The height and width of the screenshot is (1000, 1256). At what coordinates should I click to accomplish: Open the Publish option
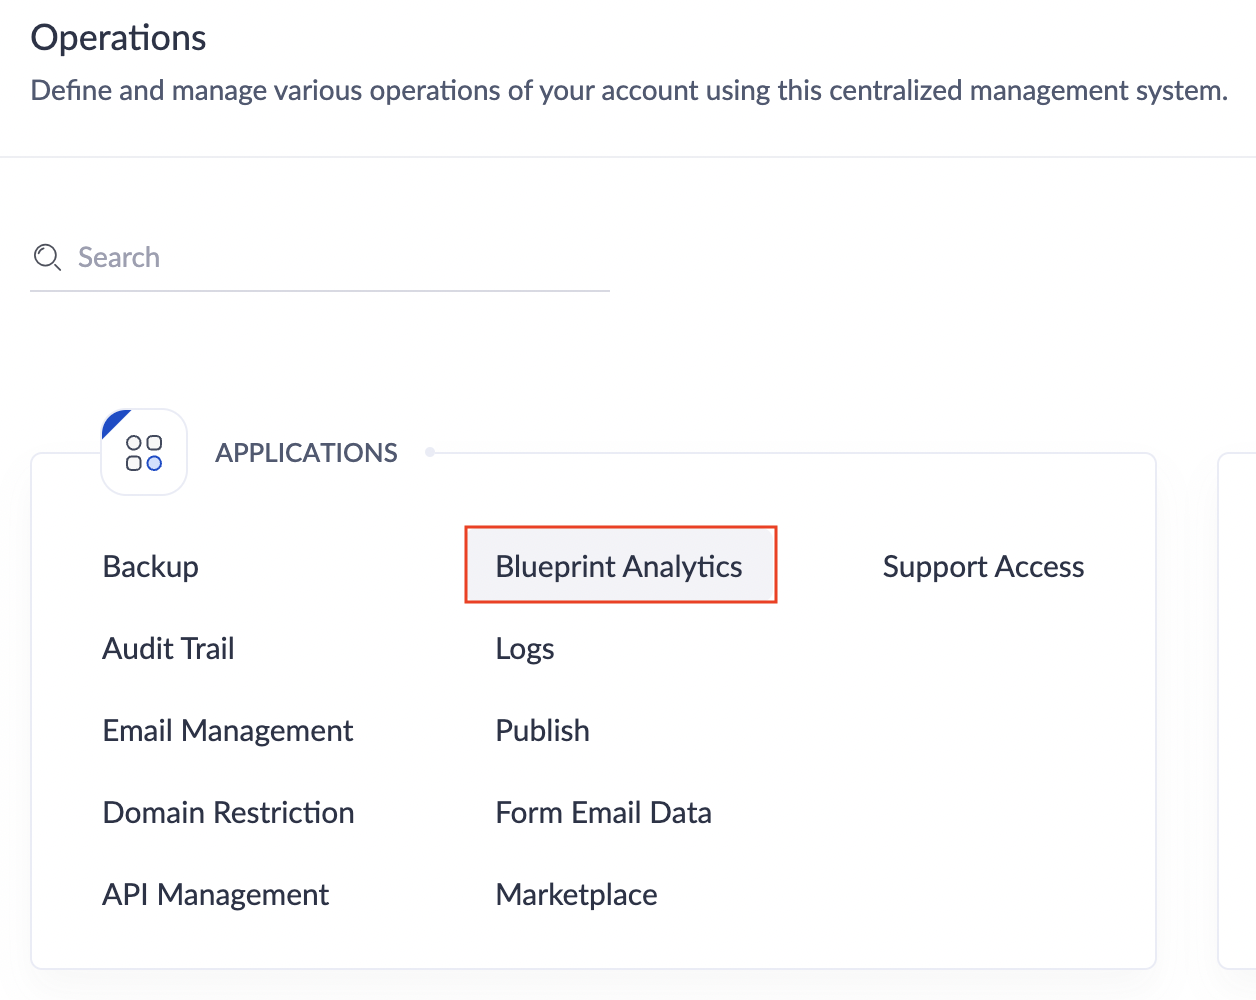coord(543,731)
